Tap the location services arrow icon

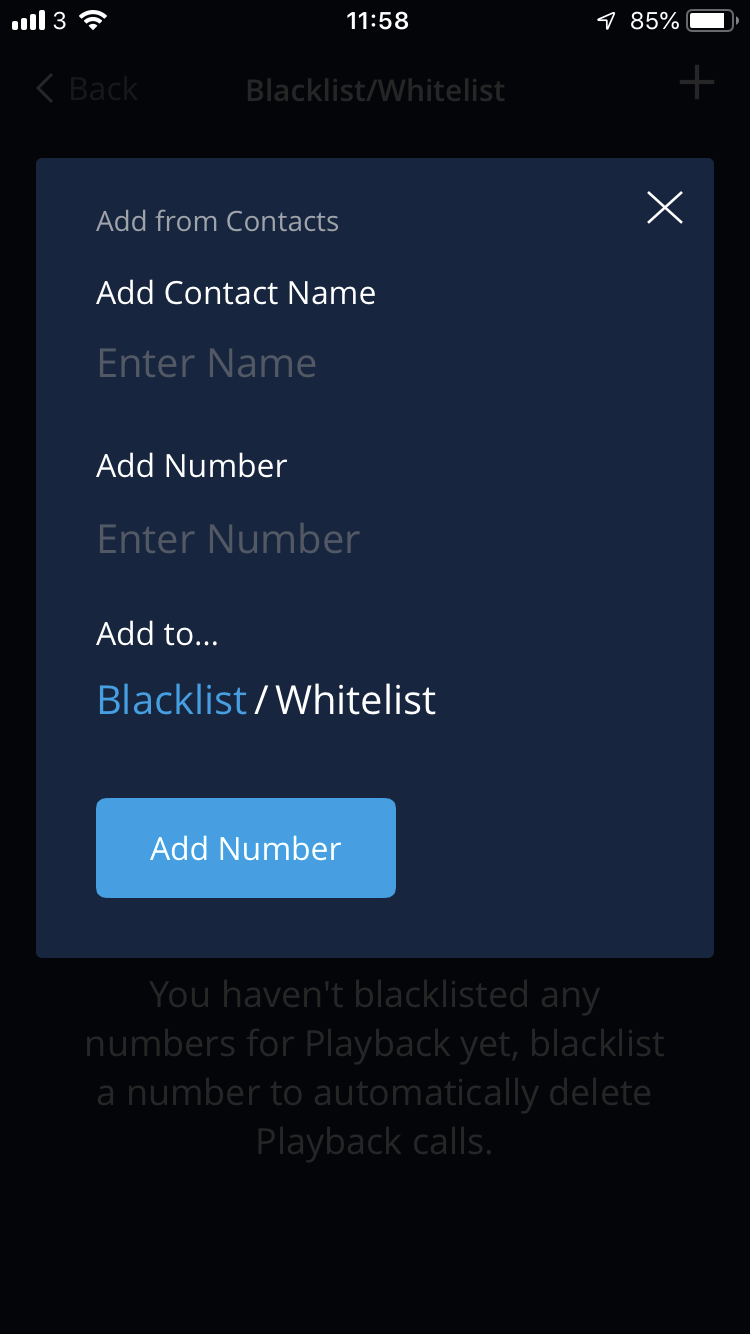pyautogui.click(x=606, y=20)
